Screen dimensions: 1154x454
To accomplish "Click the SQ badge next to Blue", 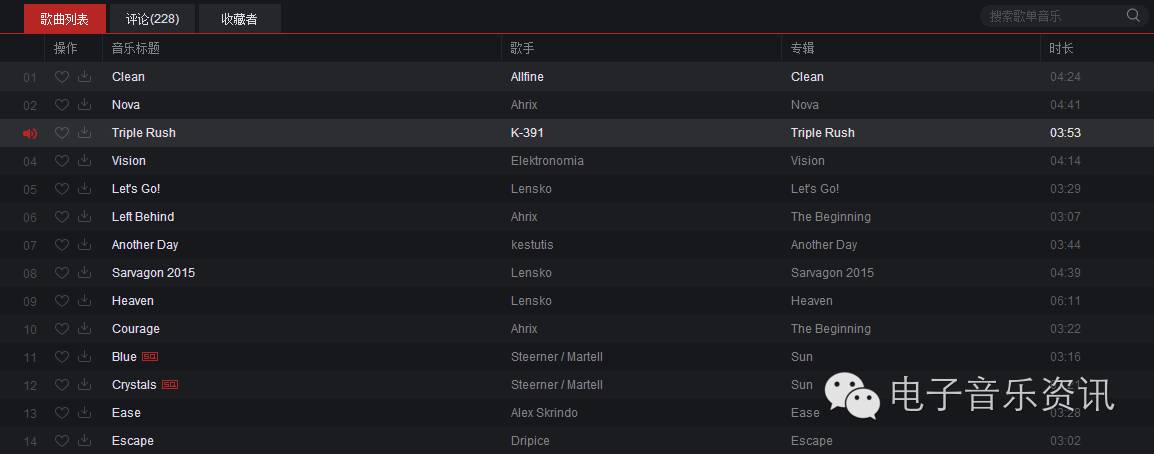I will point(150,357).
